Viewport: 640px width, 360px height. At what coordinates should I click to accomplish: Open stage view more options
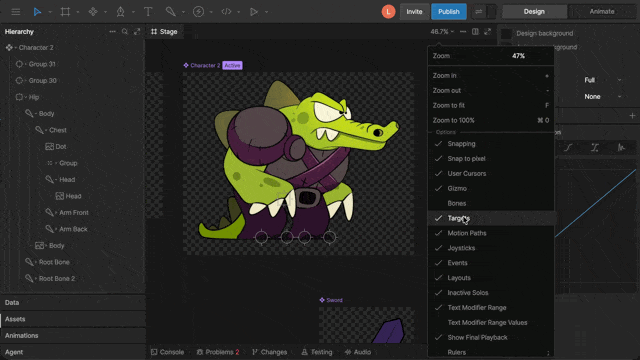pyautogui.click(x=463, y=31)
